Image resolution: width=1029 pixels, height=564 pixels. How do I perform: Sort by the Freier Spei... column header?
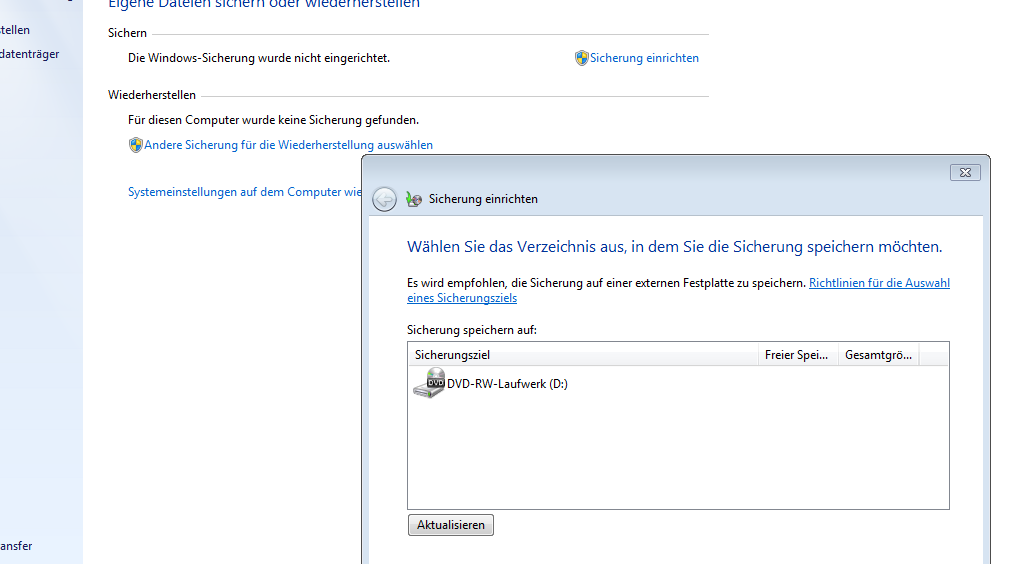pos(798,355)
